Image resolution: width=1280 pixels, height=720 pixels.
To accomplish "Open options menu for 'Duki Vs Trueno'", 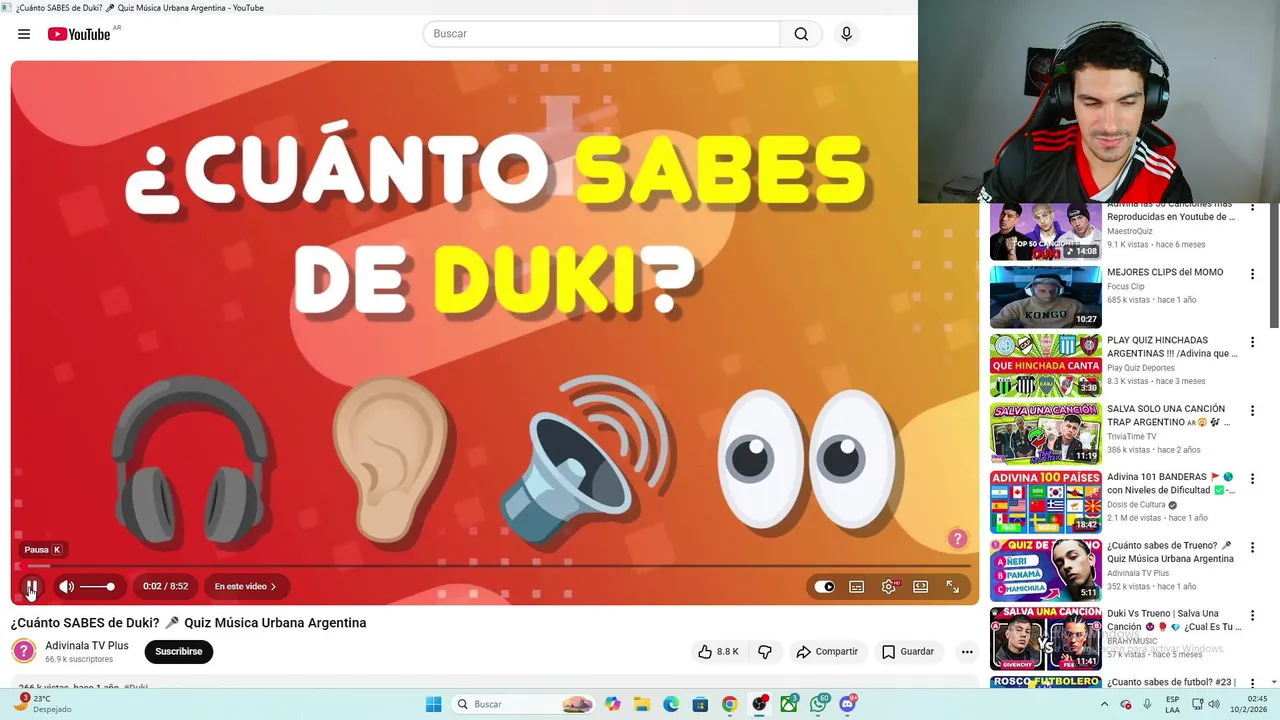I will [1252, 615].
